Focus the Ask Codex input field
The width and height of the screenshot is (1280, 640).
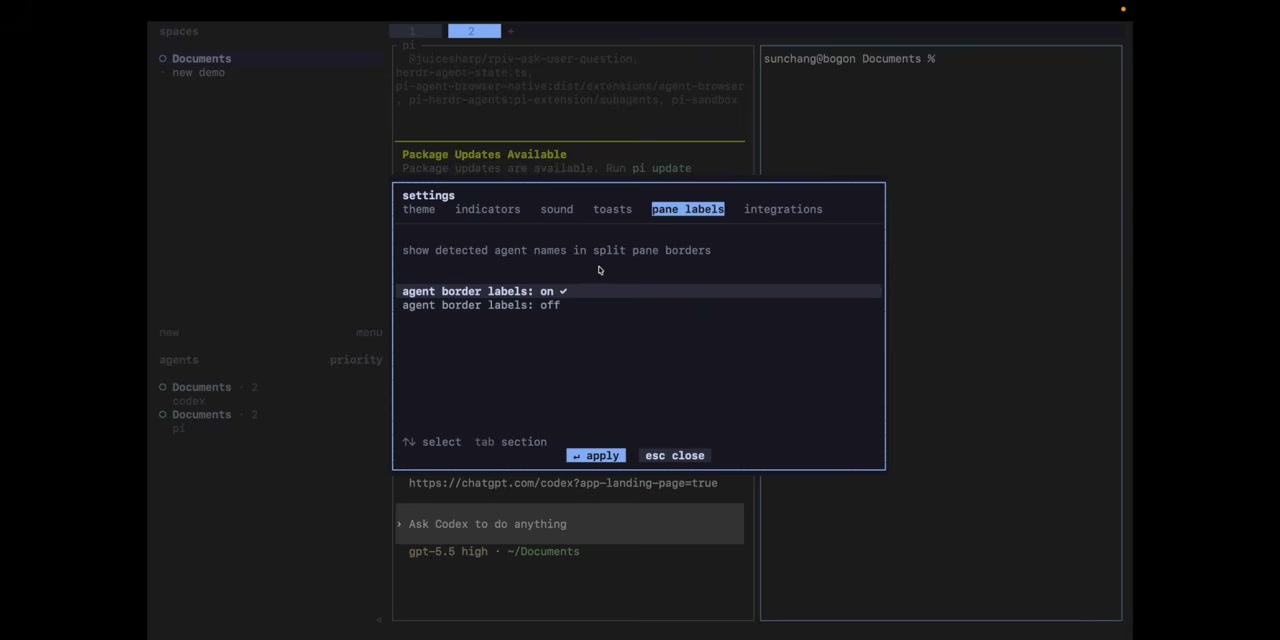pyautogui.click(x=570, y=524)
